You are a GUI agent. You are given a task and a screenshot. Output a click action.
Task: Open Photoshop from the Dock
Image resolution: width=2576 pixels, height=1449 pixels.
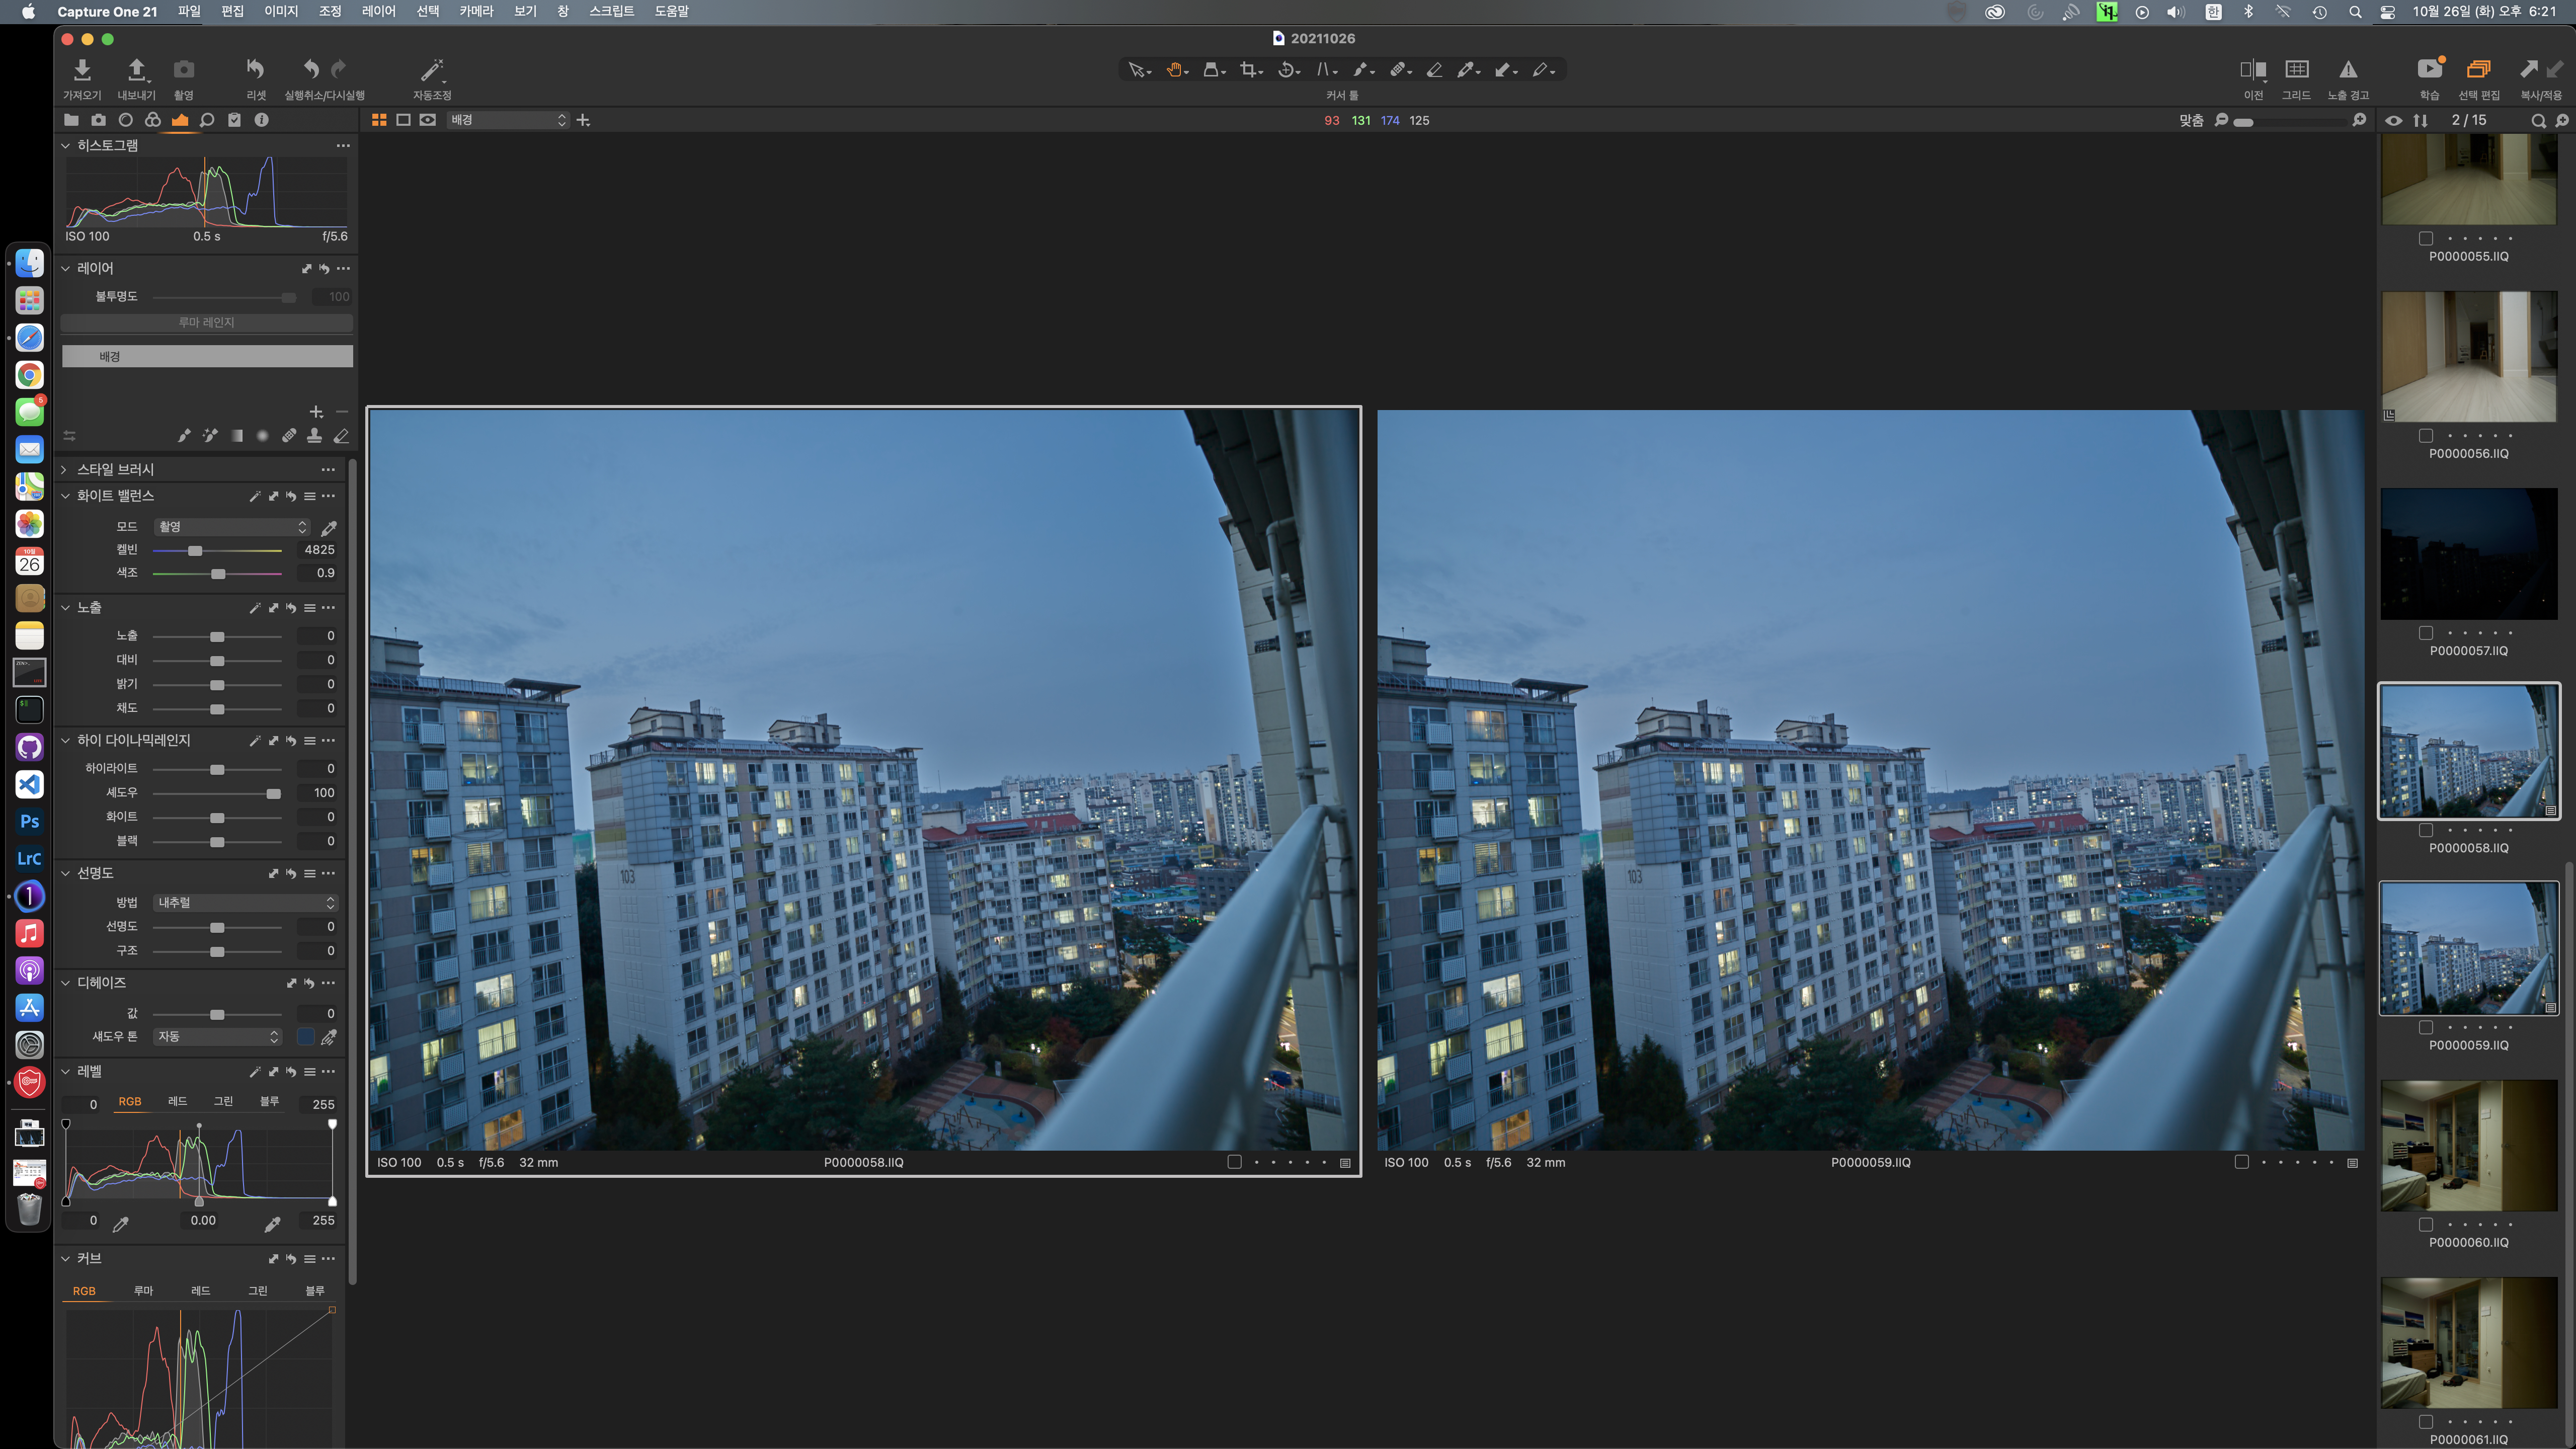[29, 821]
